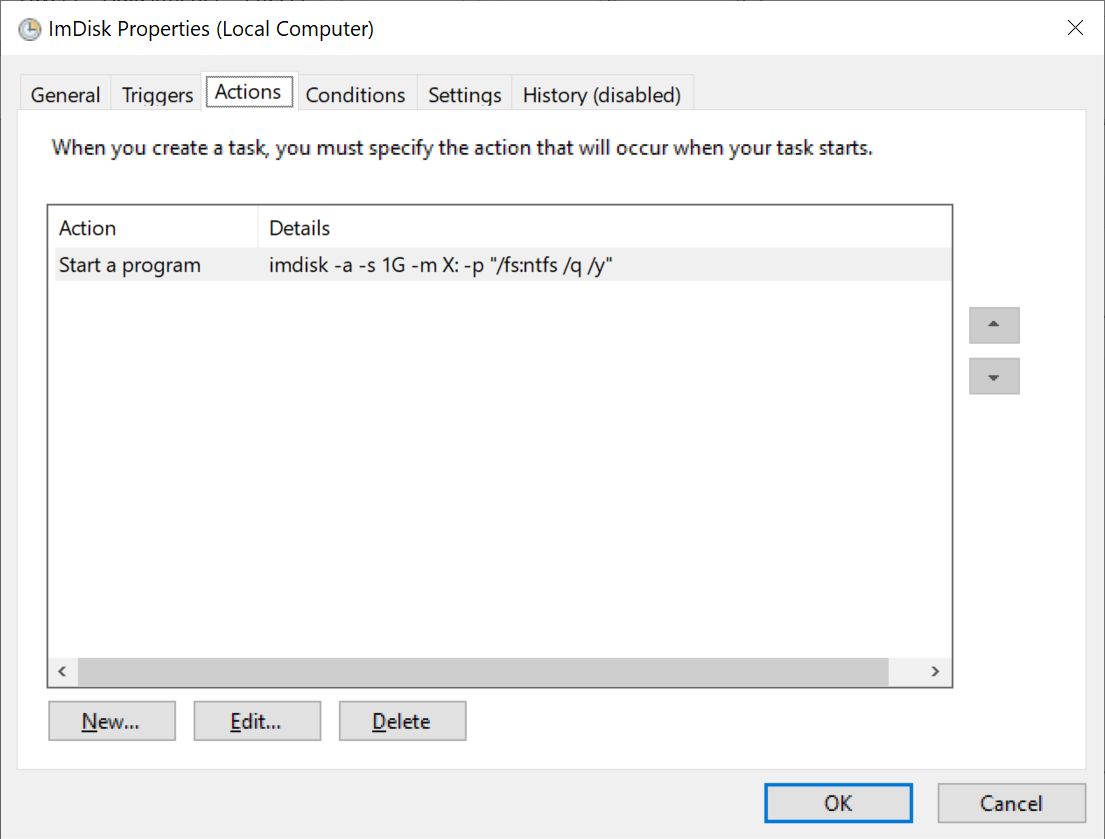Delete the selected action
Screen dimensions: 1105x839
(402, 721)
